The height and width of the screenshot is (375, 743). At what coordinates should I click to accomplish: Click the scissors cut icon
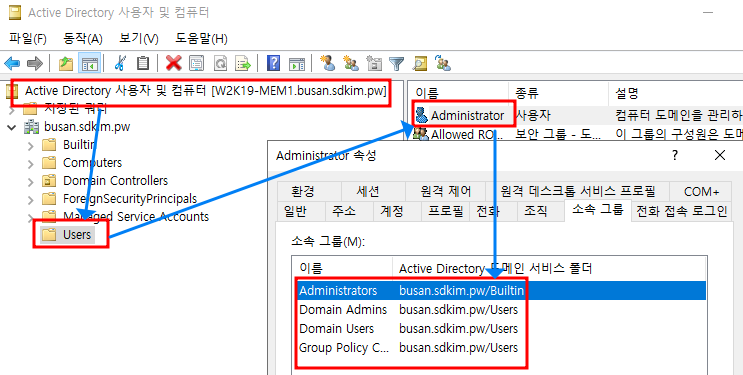coord(120,63)
